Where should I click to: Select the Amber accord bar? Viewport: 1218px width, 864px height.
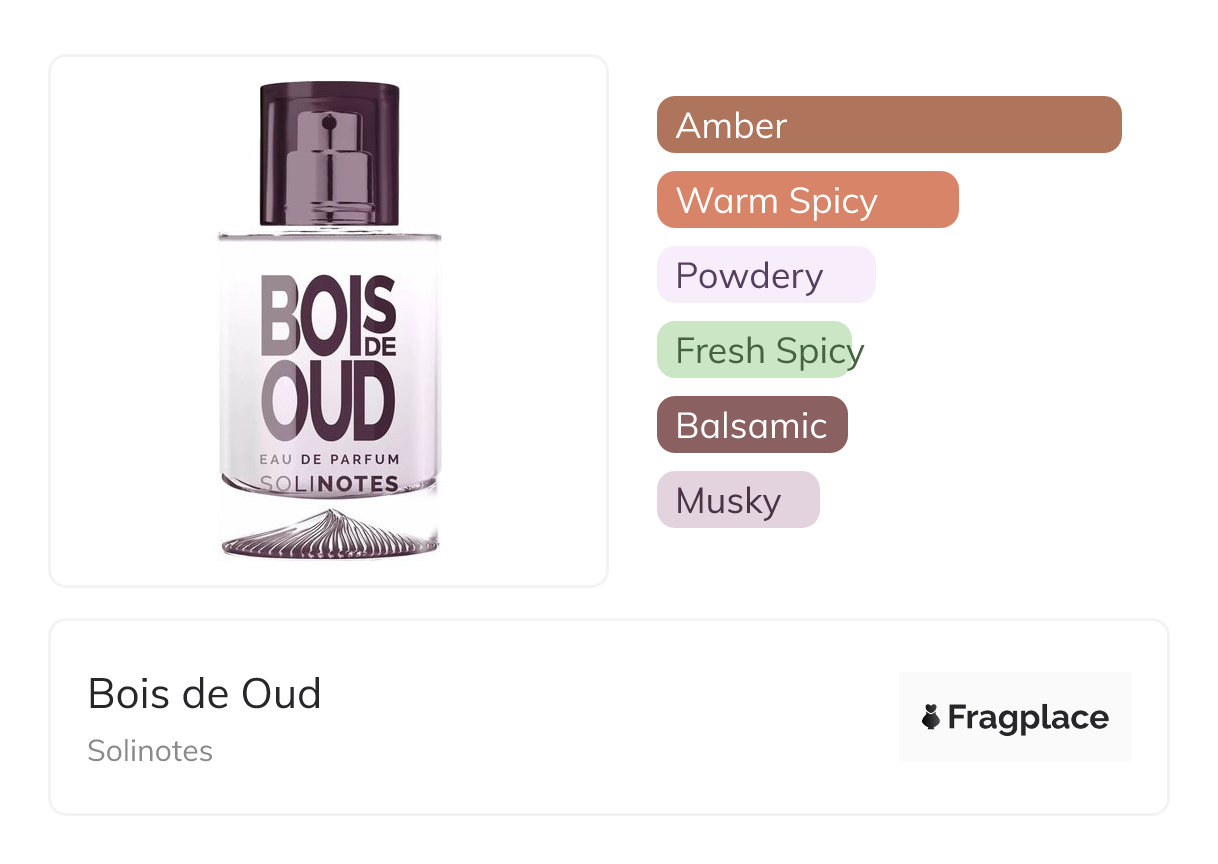[888, 125]
